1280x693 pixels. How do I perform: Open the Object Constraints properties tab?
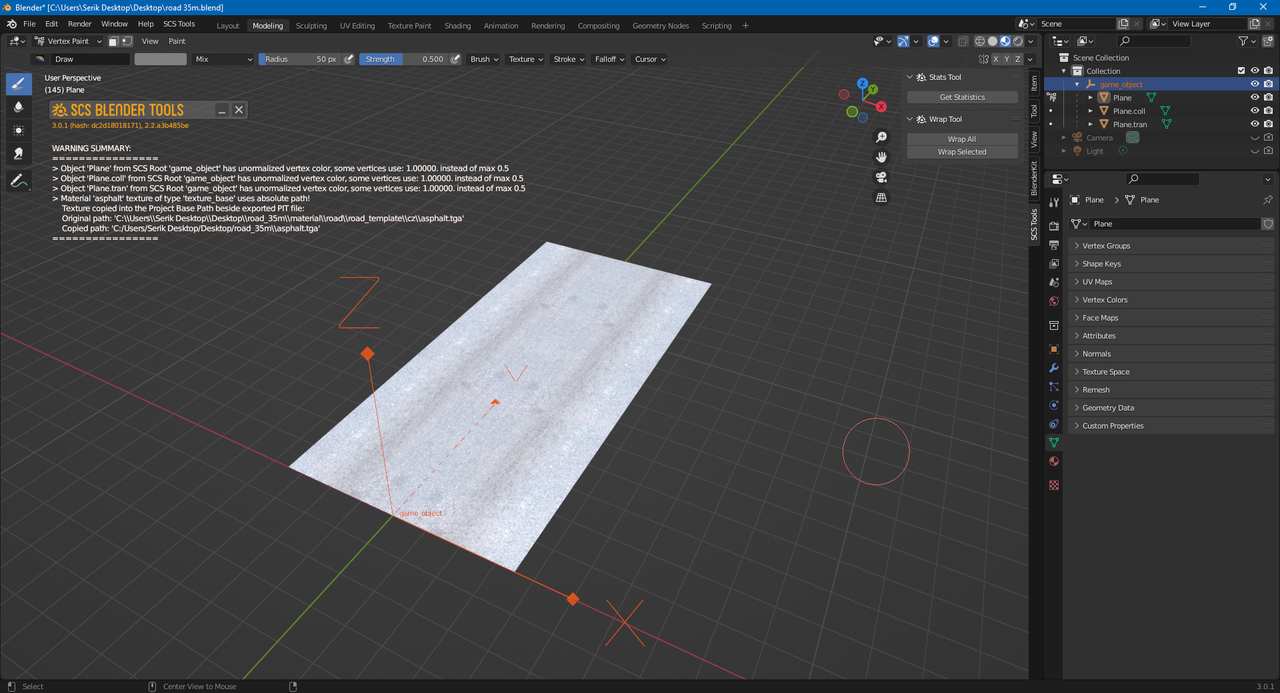(x=1054, y=424)
